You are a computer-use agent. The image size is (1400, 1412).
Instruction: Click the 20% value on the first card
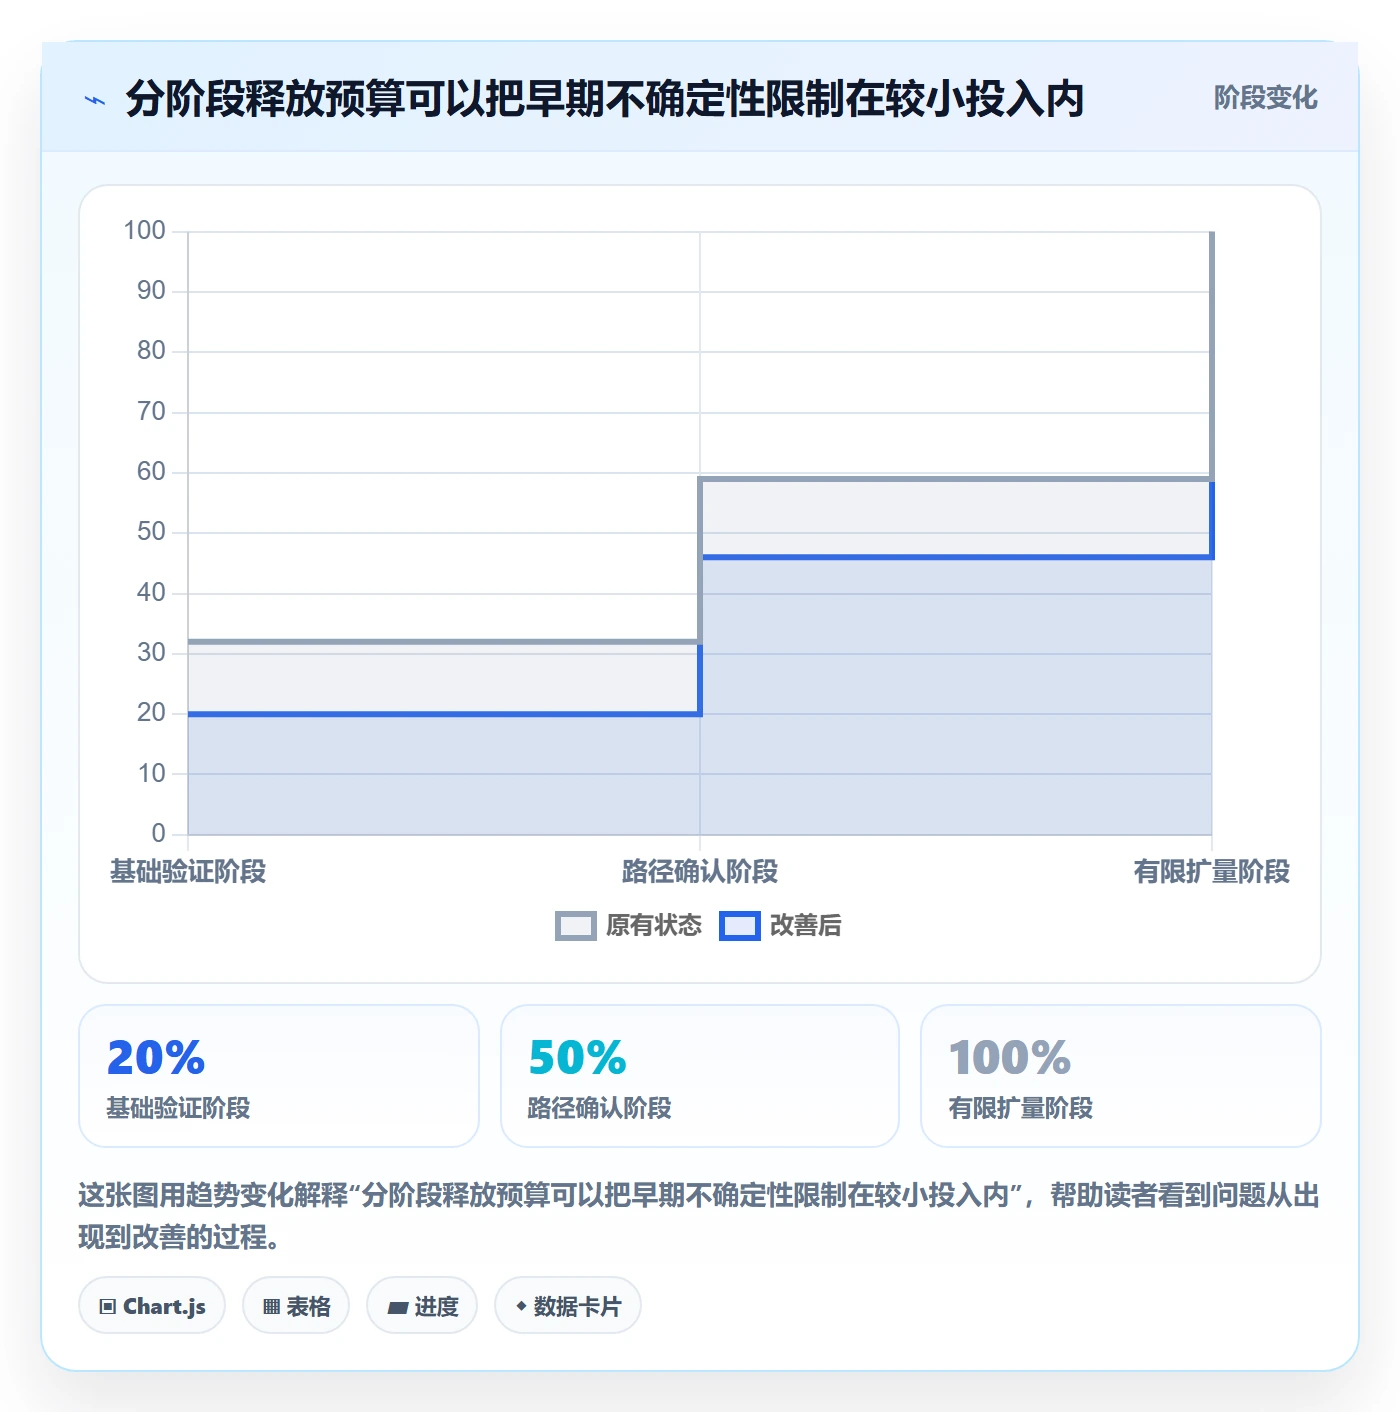coord(156,1057)
